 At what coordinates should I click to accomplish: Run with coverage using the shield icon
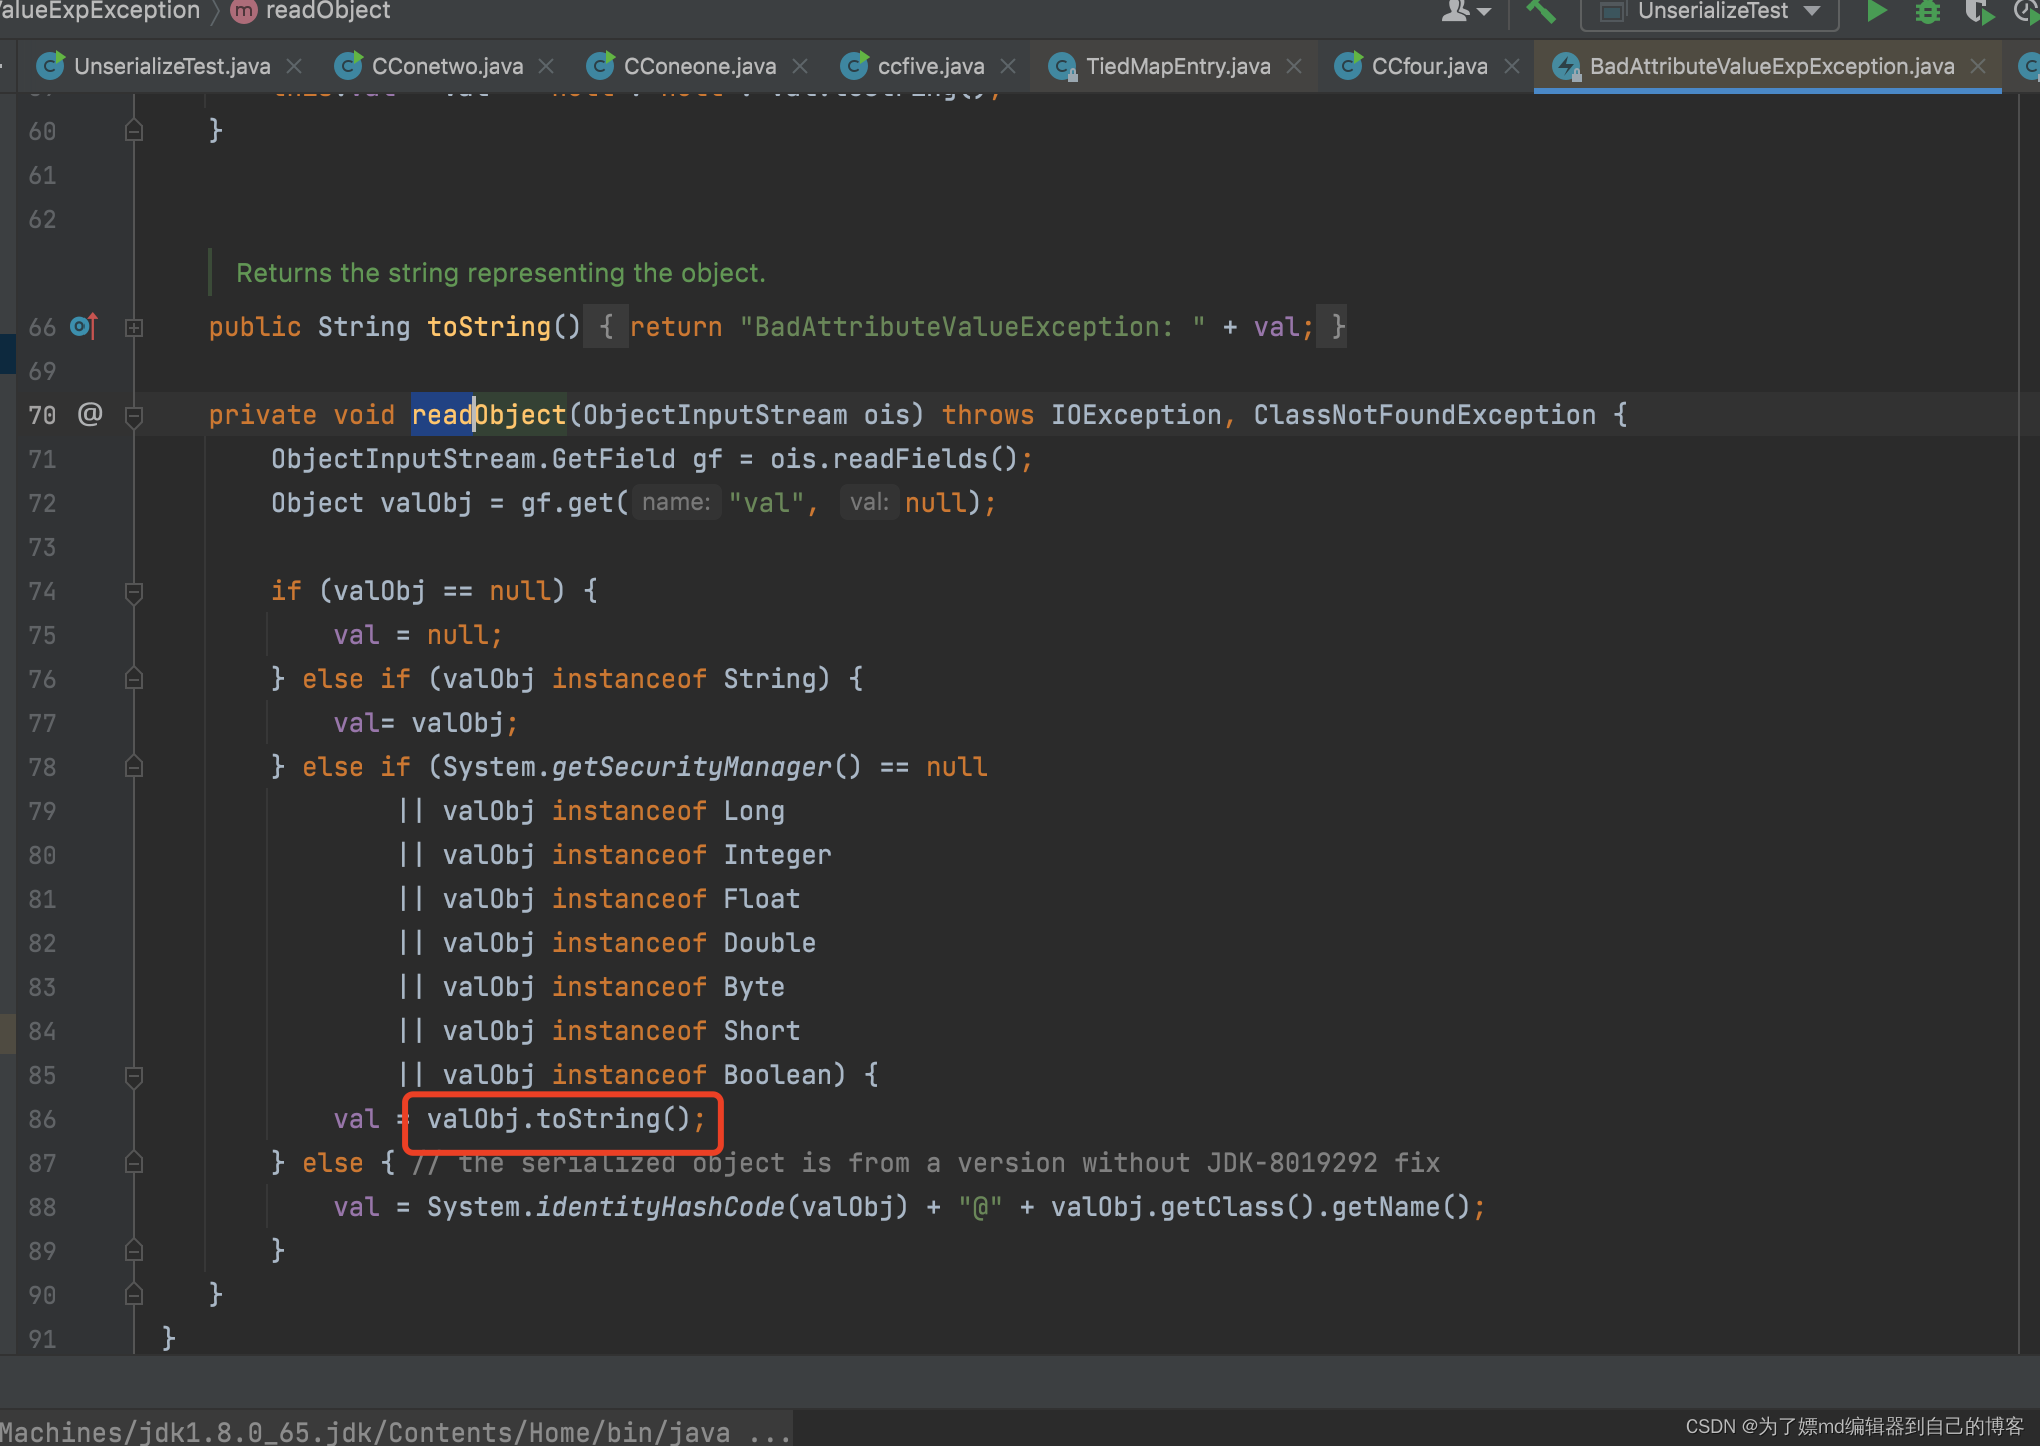click(x=1979, y=12)
